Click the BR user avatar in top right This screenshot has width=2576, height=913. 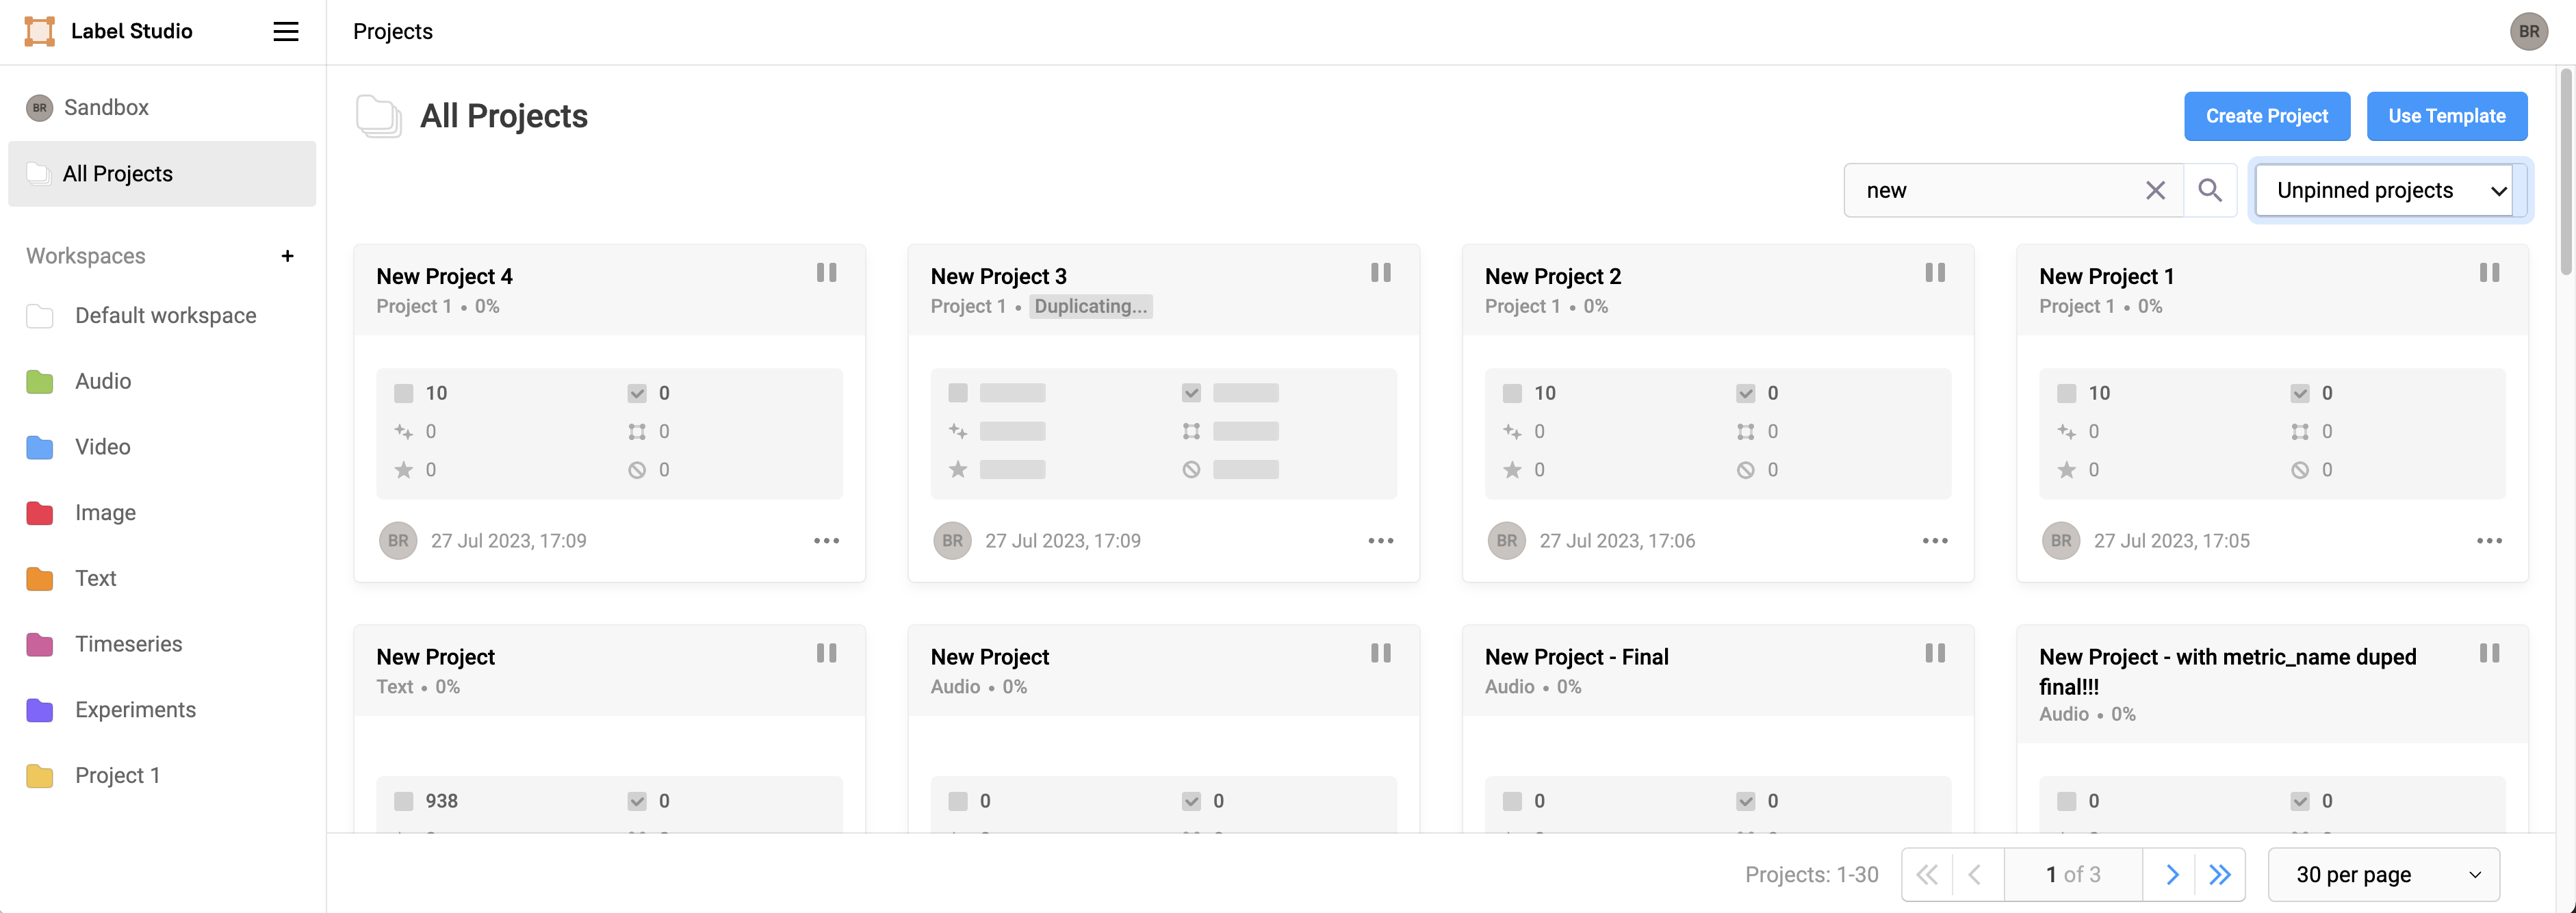(2528, 31)
